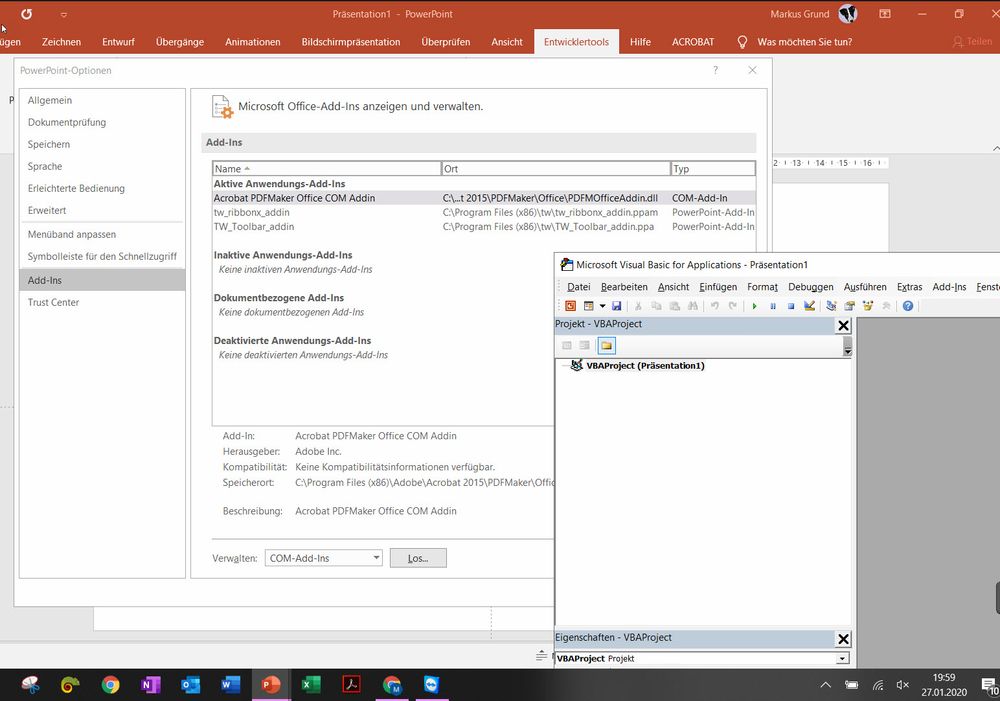Click the help question mark in PowerPoint-Optionen dialog
The height and width of the screenshot is (701, 1000).
tap(716, 70)
